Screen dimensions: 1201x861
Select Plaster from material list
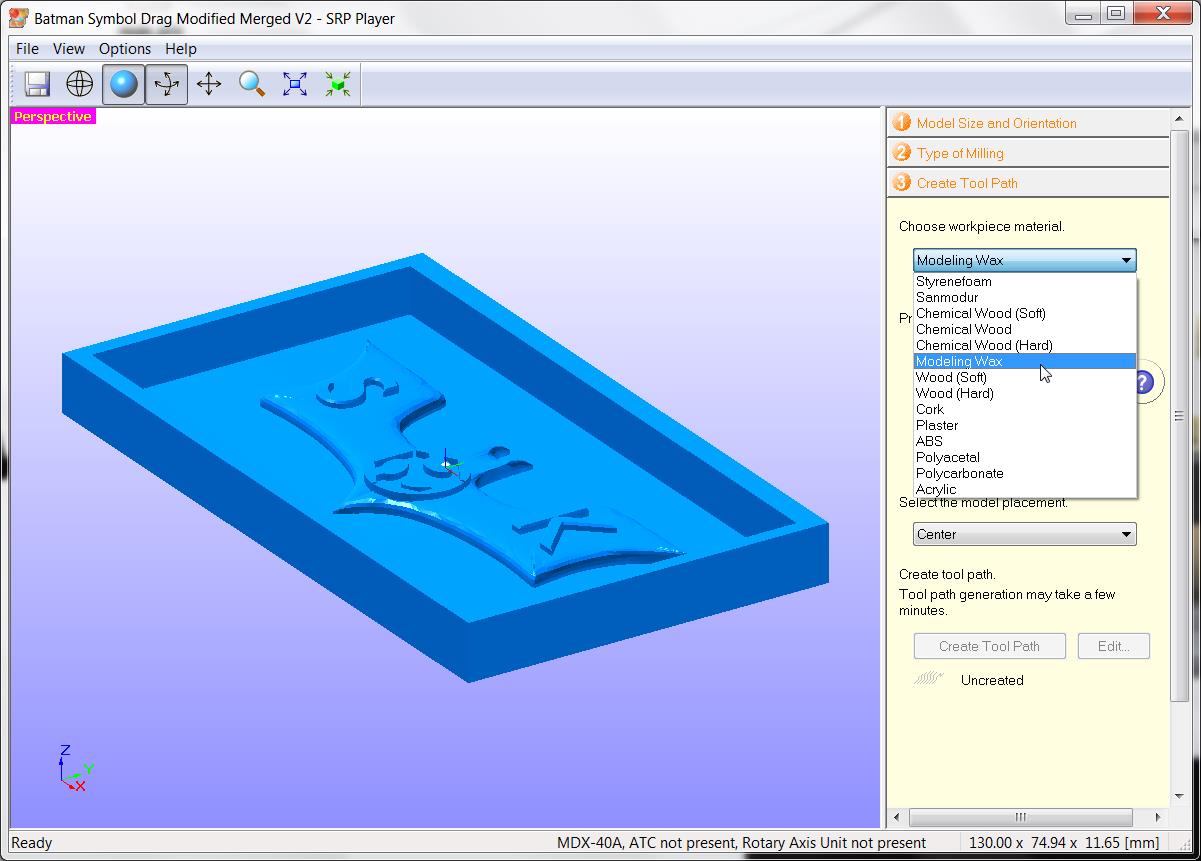pyautogui.click(x=1025, y=425)
